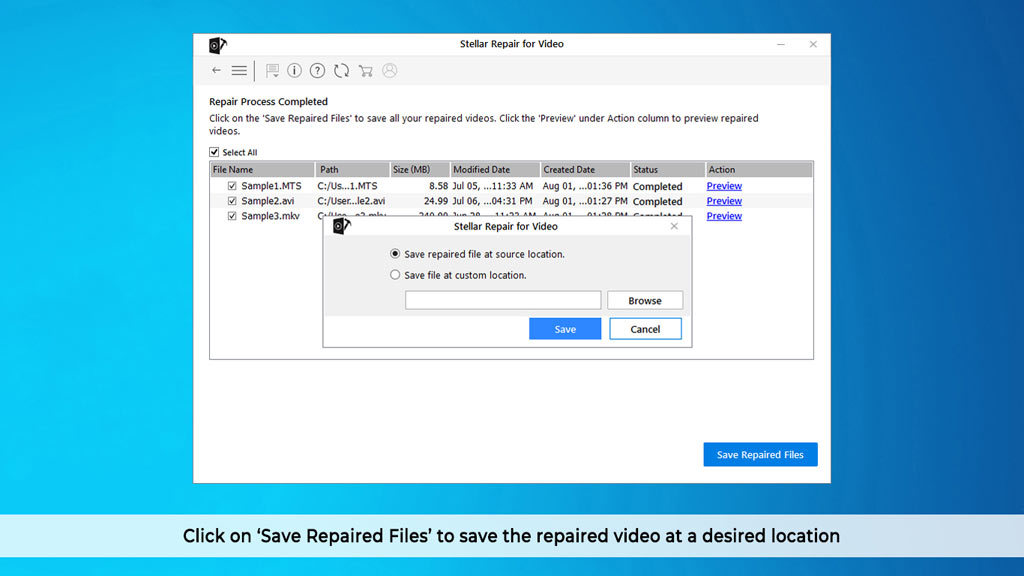The height and width of the screenshot is (576, 1024).
Task: Click the back arrow in the toolbar
Action: tap(216, 71)
